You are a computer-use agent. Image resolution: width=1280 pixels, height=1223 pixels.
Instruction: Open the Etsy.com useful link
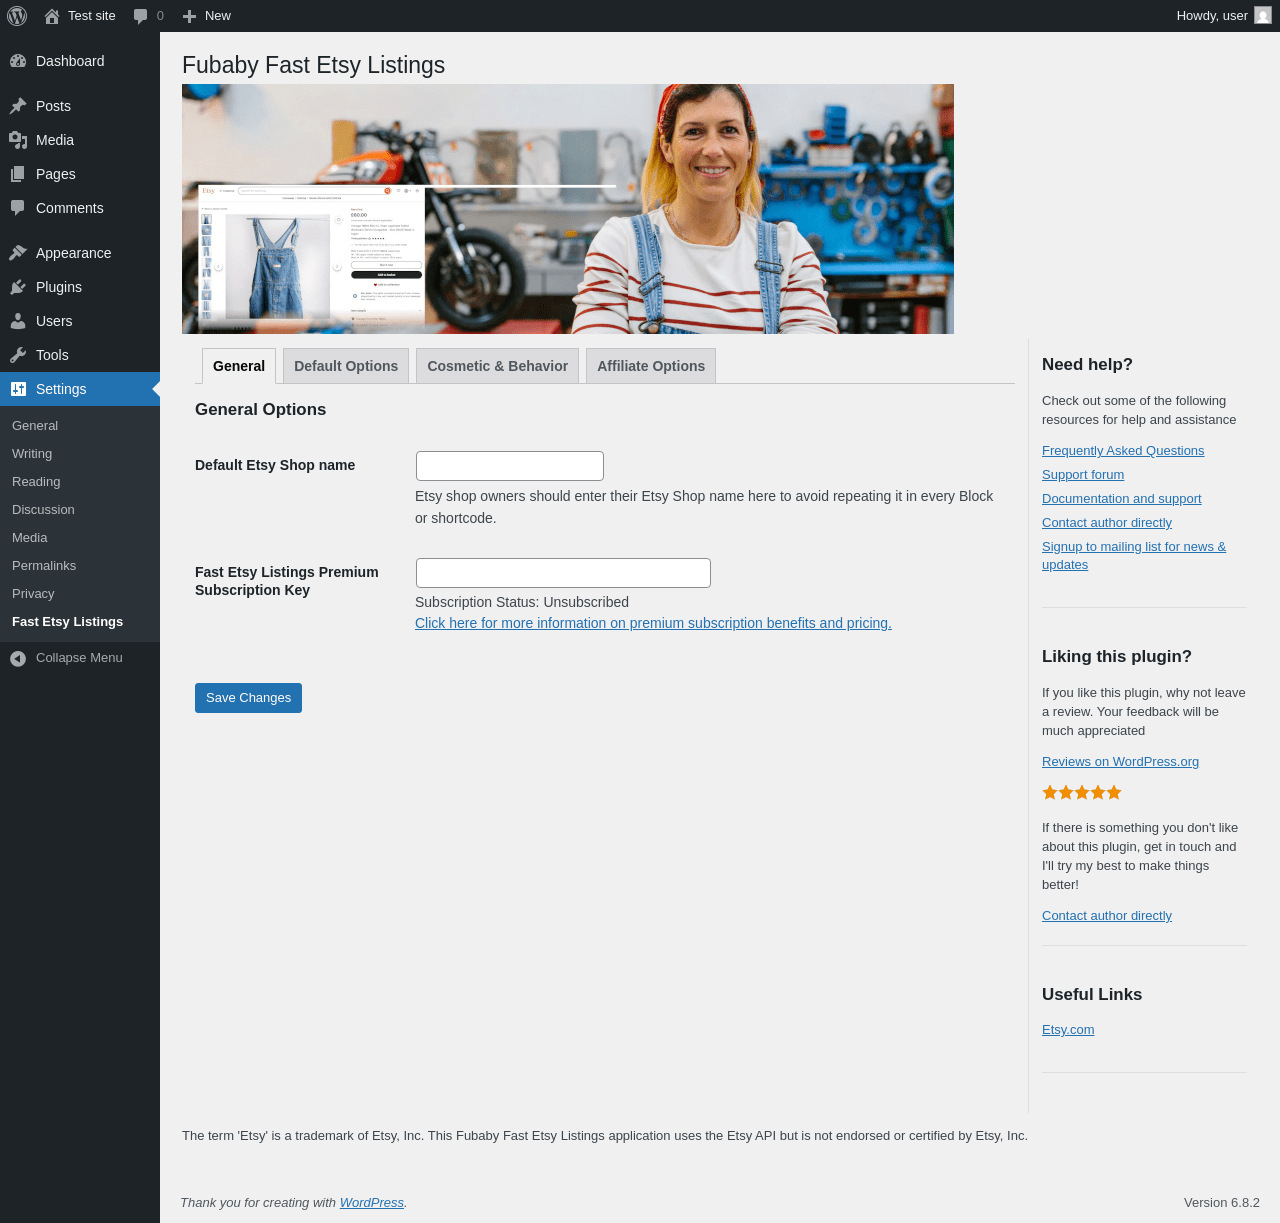pyautogui.click(x=1068, y=1030)
